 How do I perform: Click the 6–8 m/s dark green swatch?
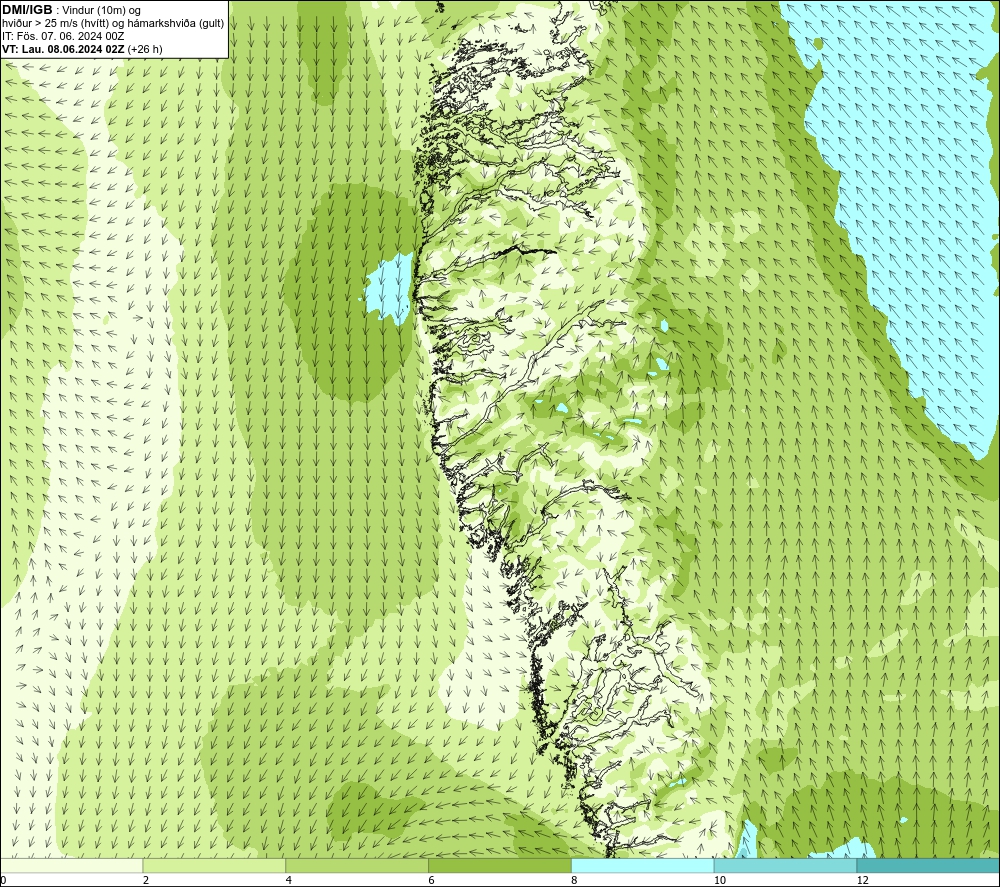500,865
